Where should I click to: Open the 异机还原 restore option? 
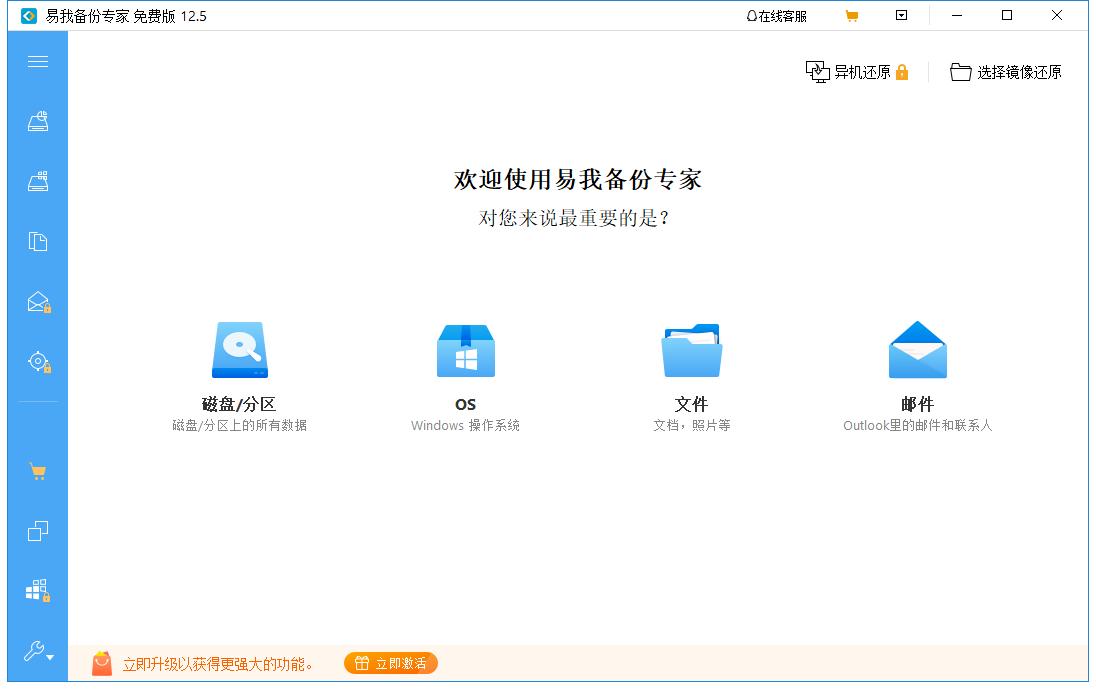pyautogui.click(x=855, y=71)
